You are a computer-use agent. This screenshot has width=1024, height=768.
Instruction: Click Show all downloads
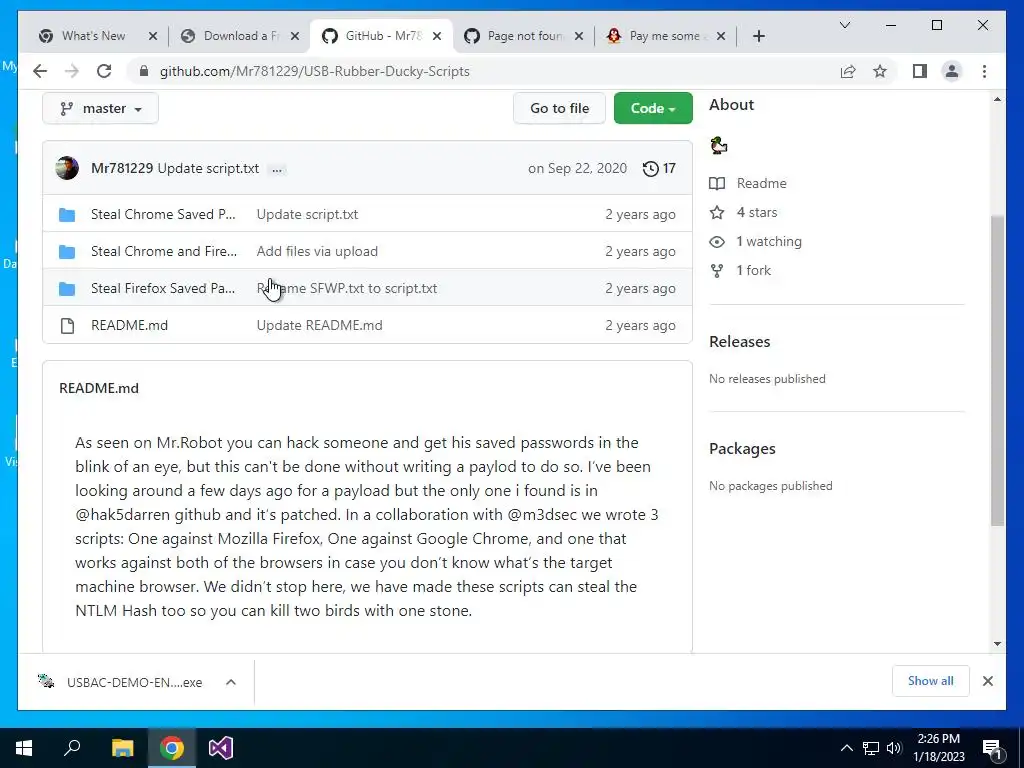(931, 681)
